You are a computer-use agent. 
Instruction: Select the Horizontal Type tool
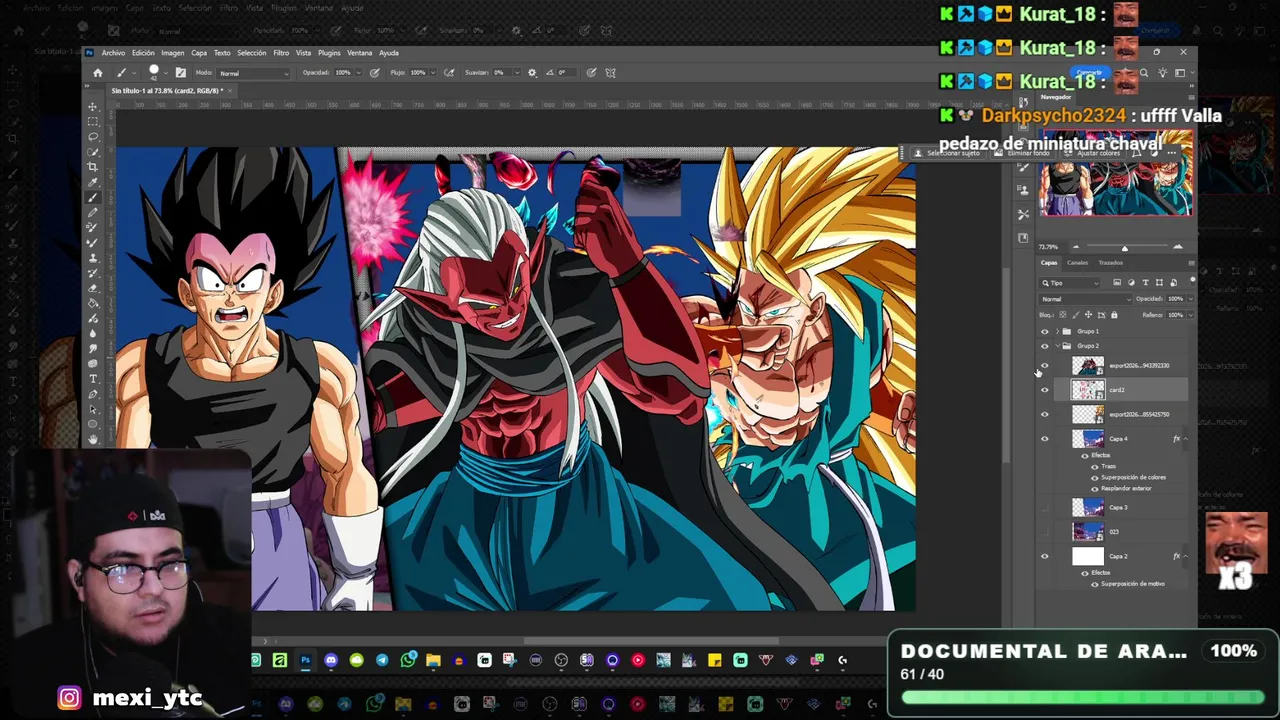(93, 379)
